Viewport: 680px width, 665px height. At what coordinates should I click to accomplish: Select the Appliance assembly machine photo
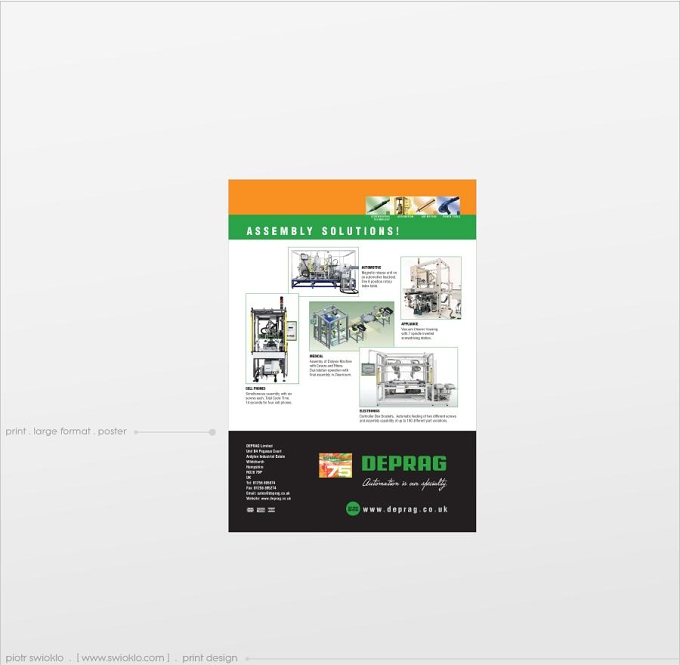(x=431, y=288)
